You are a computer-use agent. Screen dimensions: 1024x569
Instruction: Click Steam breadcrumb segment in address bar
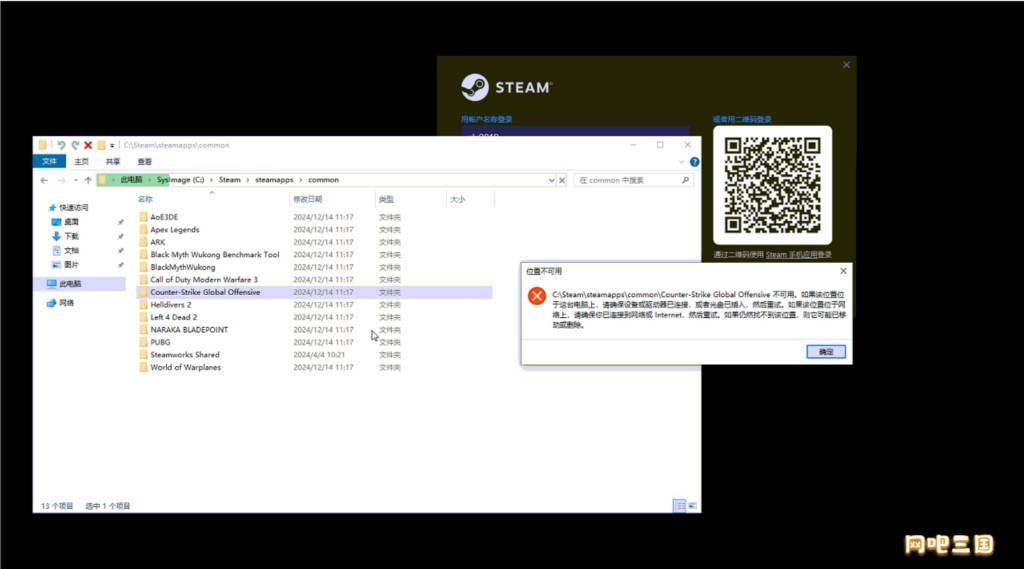(229, 180)
